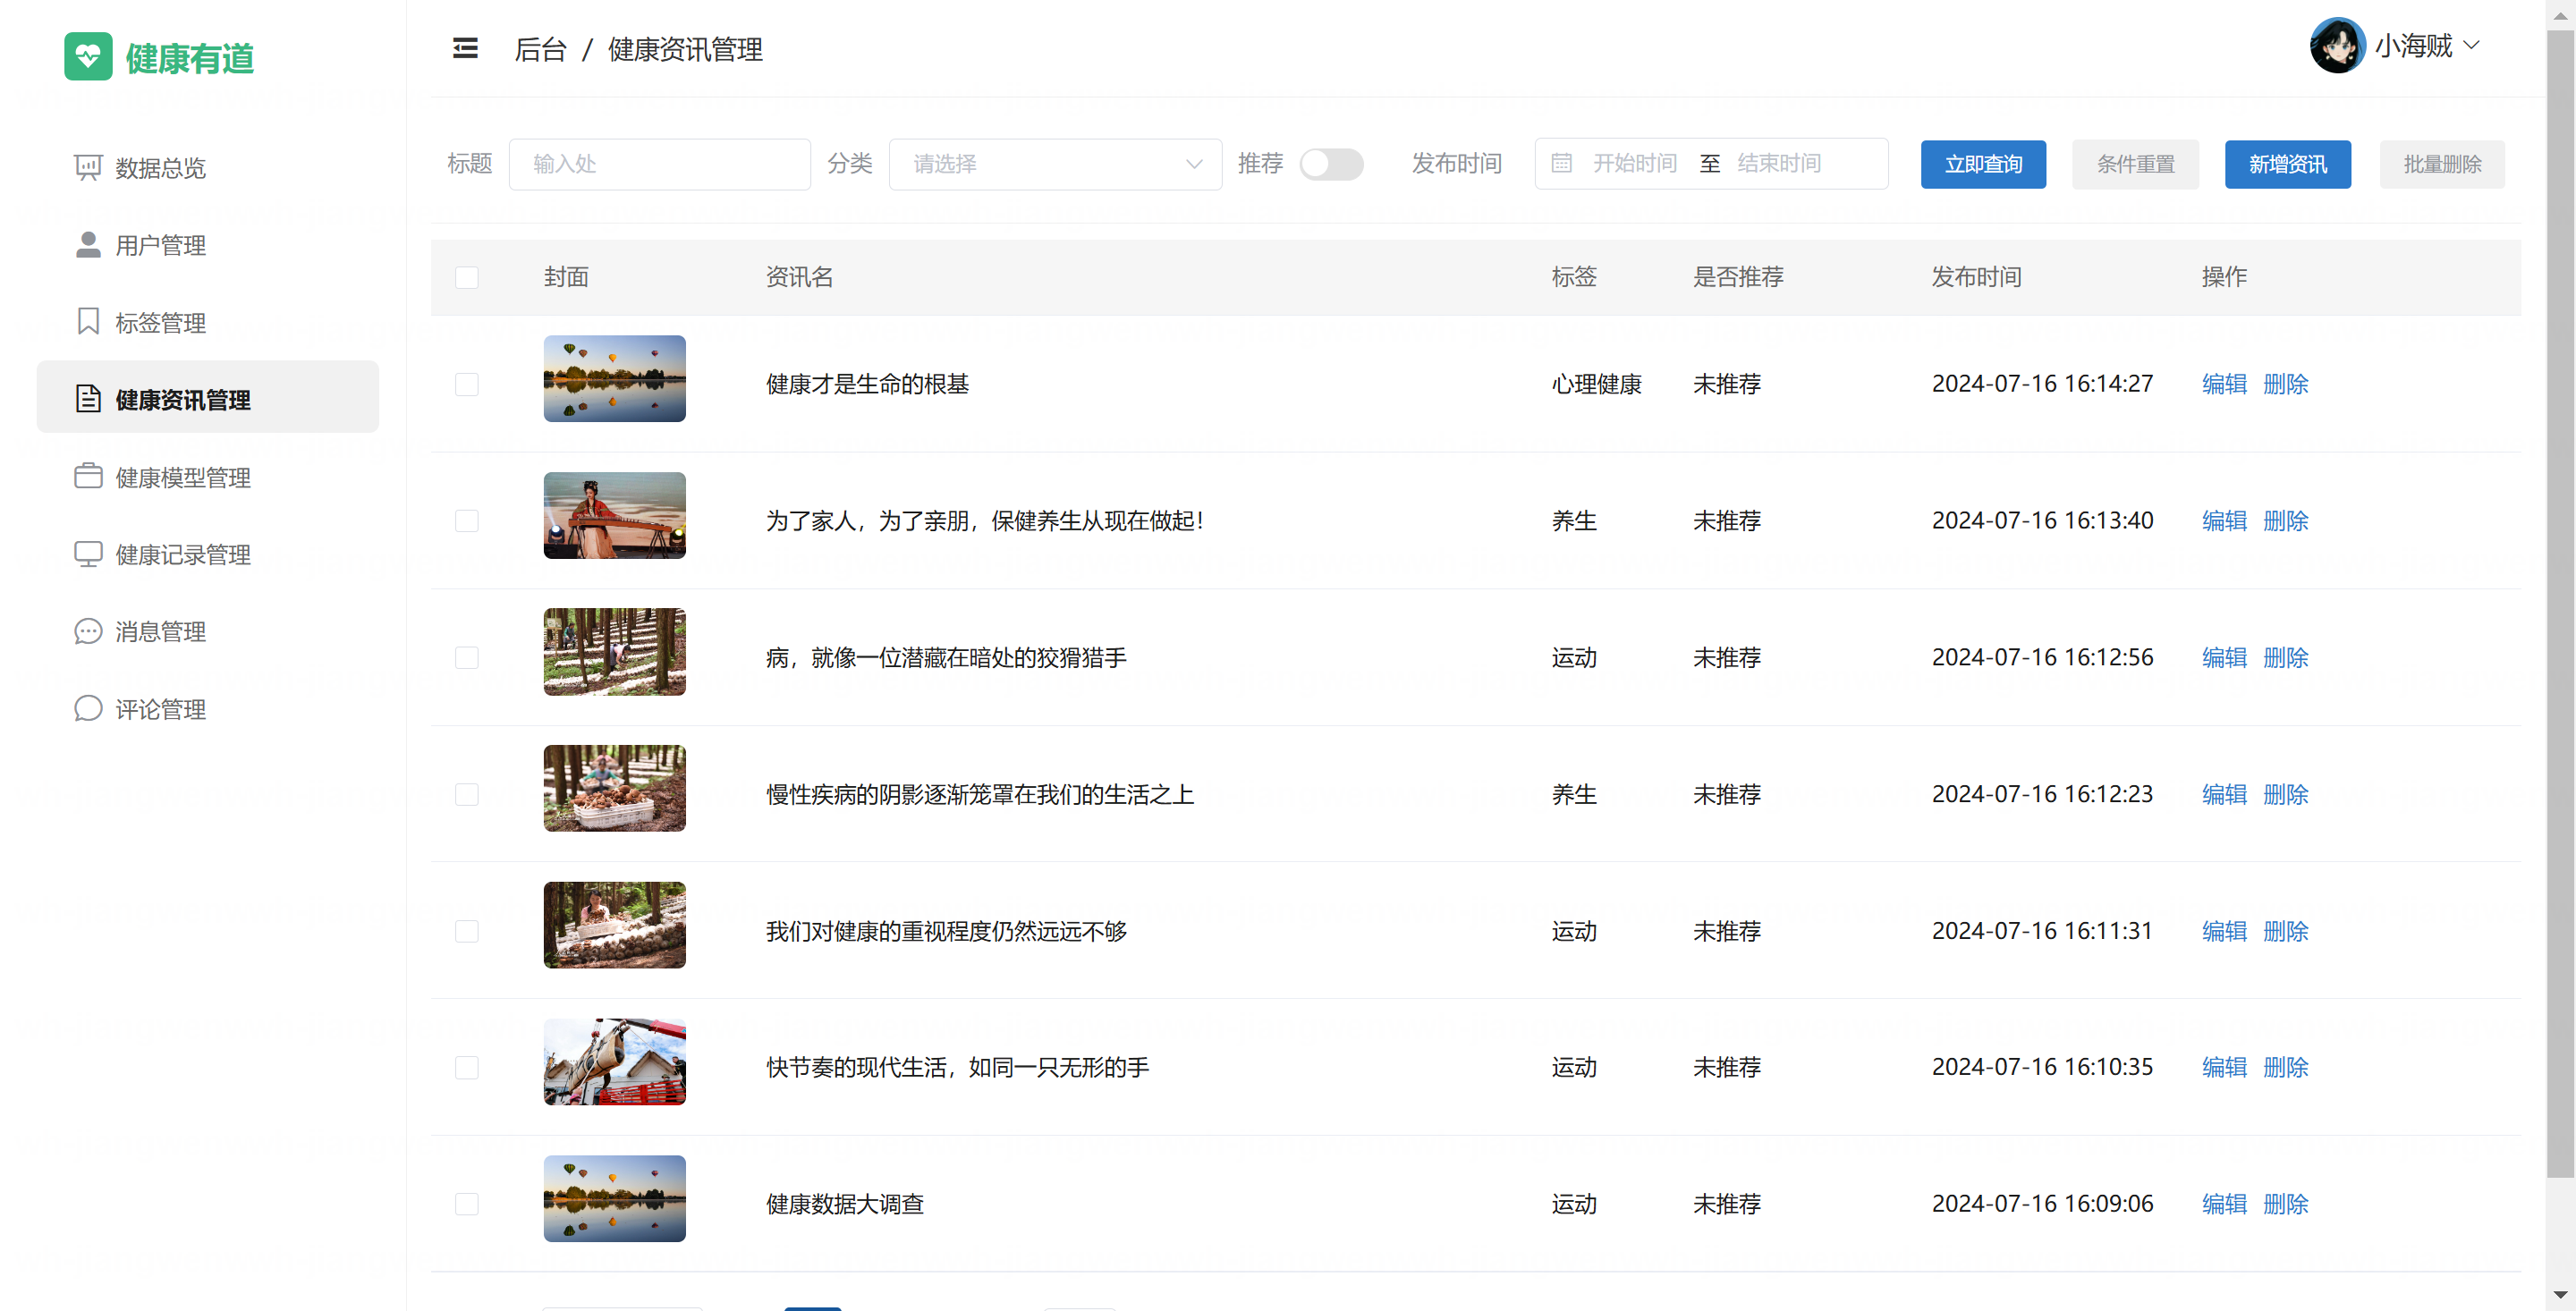Toggle the 推荐 switch
The image size is (2576, 1311).
[x=1330, y=164]
